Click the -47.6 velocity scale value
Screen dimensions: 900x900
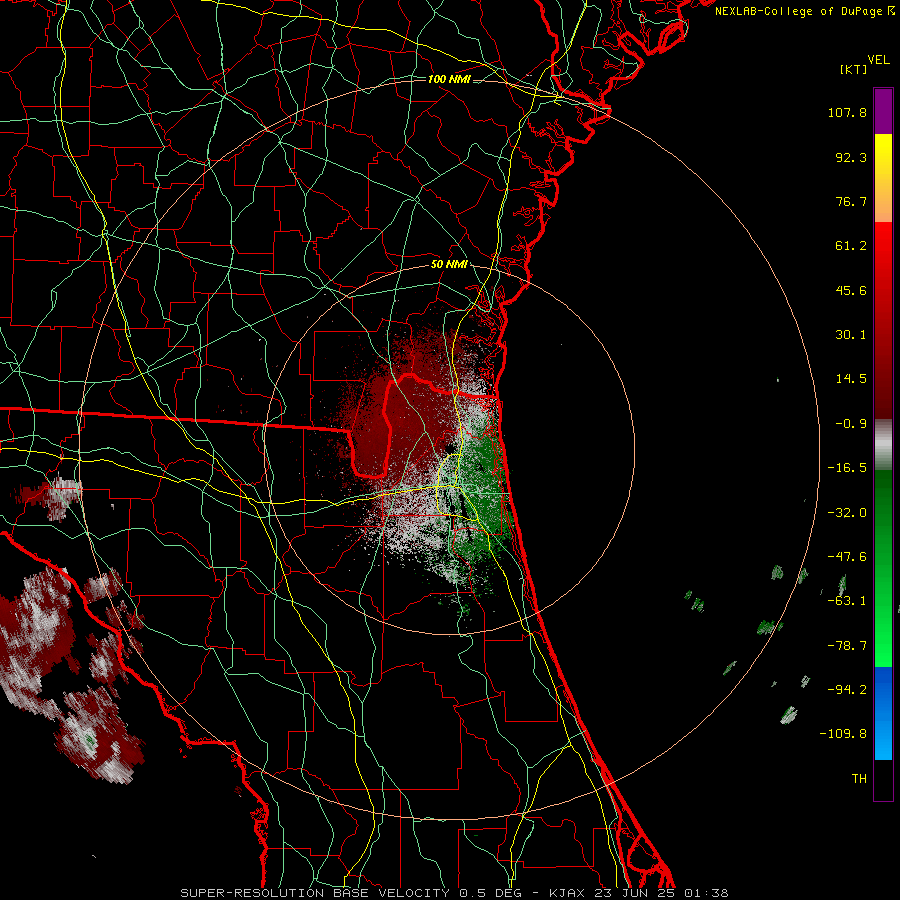pyautogui.click(x=847, y=557)
